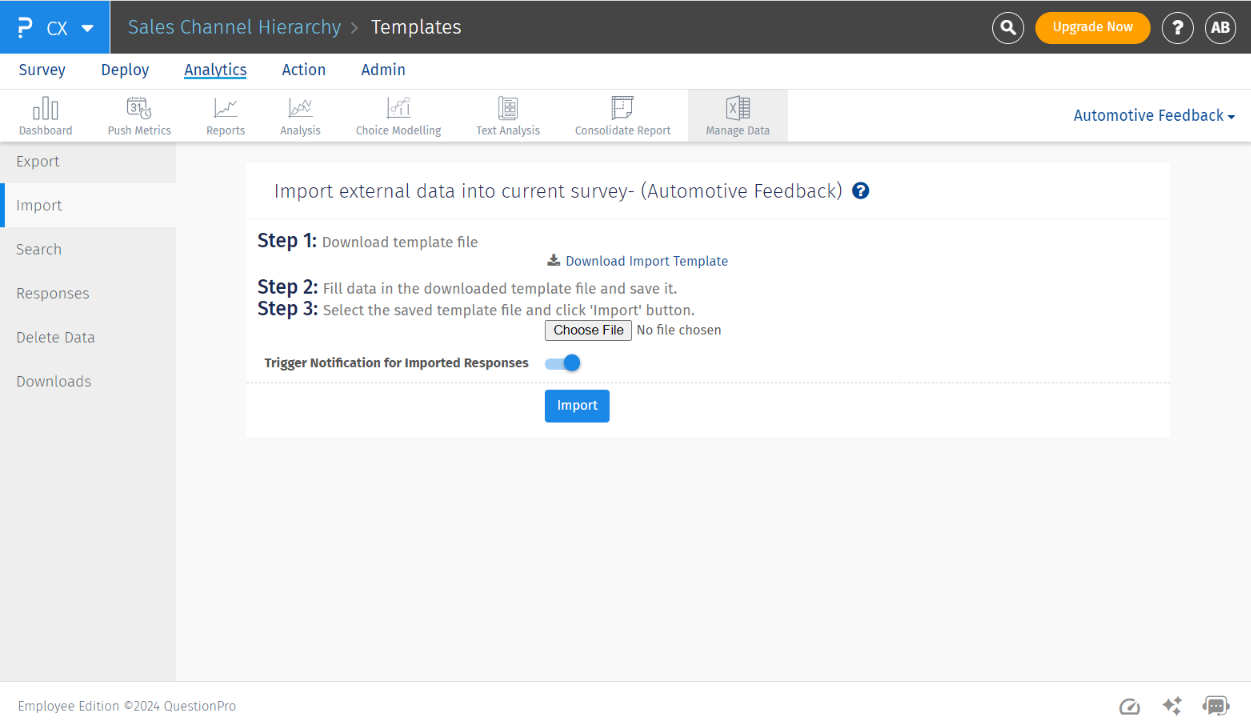Disable Trigger Notification for Imported Responses
1251x728 pixels.
tap(563, 363)
